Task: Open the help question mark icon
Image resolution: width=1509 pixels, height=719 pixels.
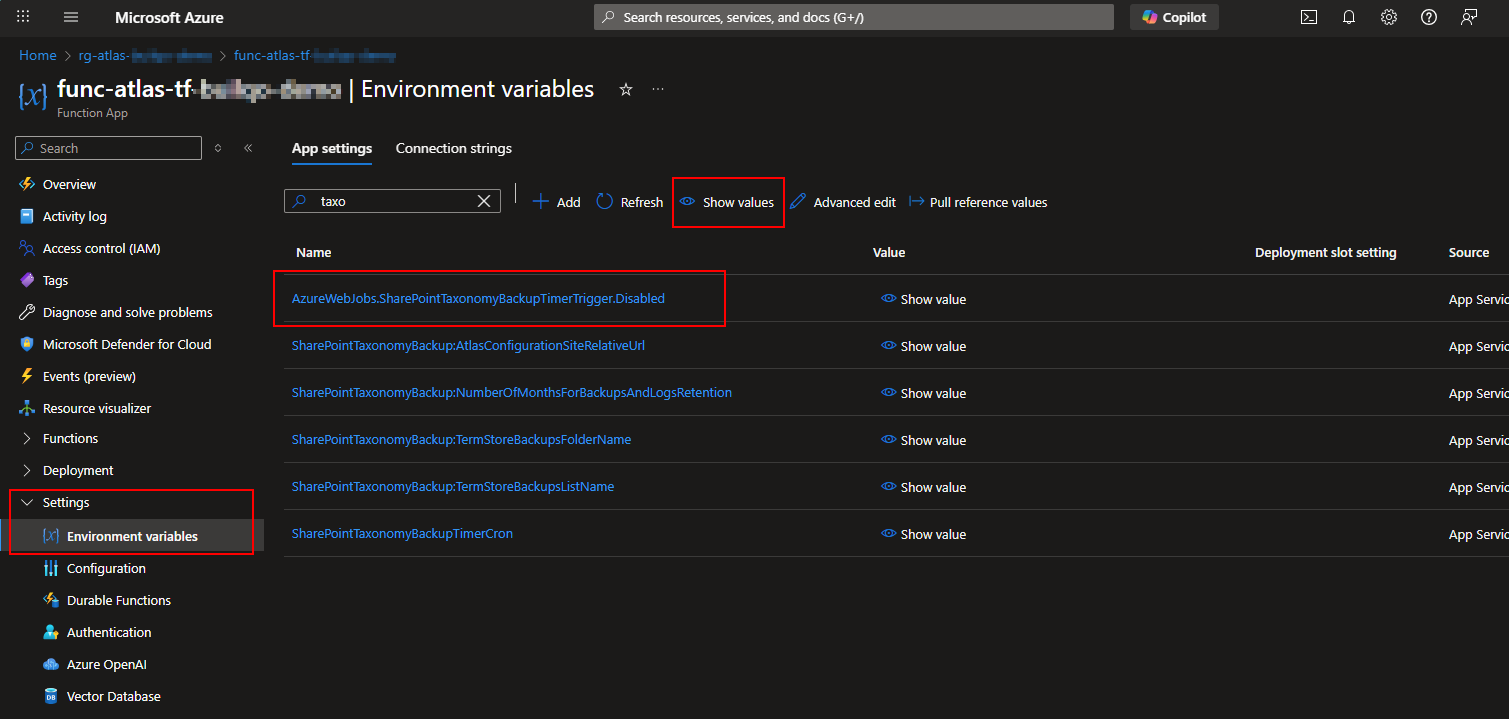Action: (x=1429, y=17)
